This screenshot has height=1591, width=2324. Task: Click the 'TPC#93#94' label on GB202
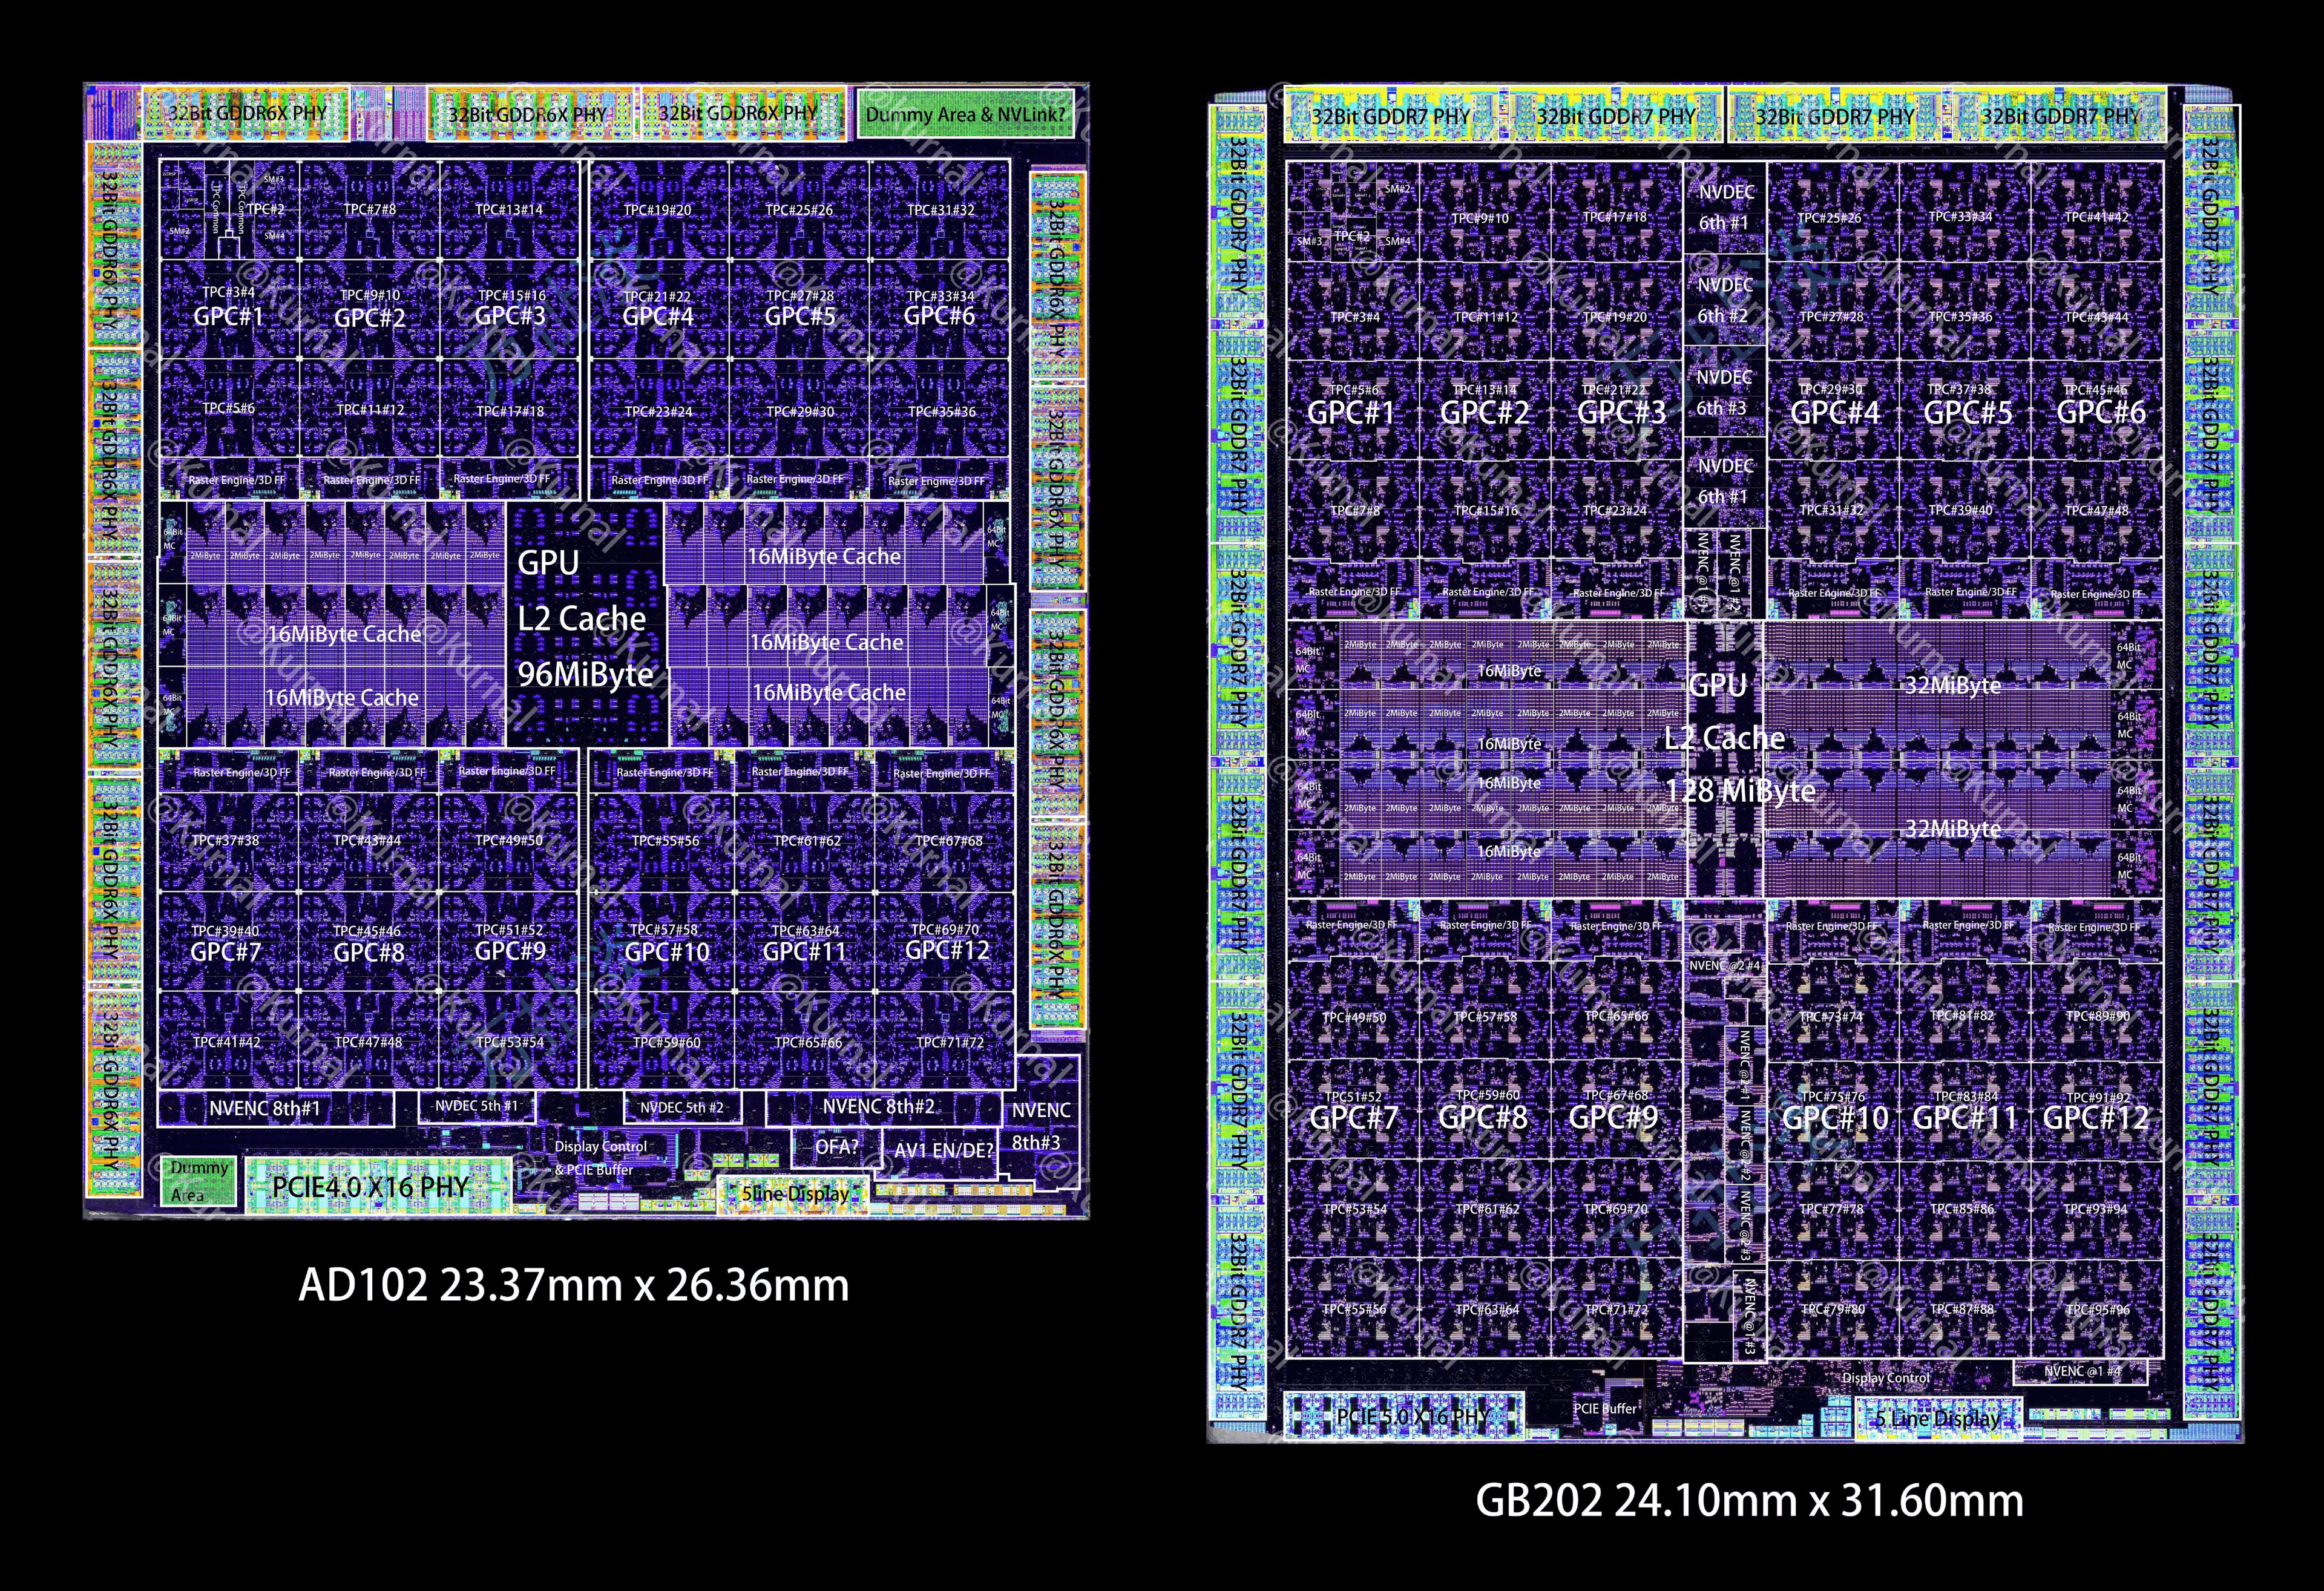[x=2095, y=1210]
